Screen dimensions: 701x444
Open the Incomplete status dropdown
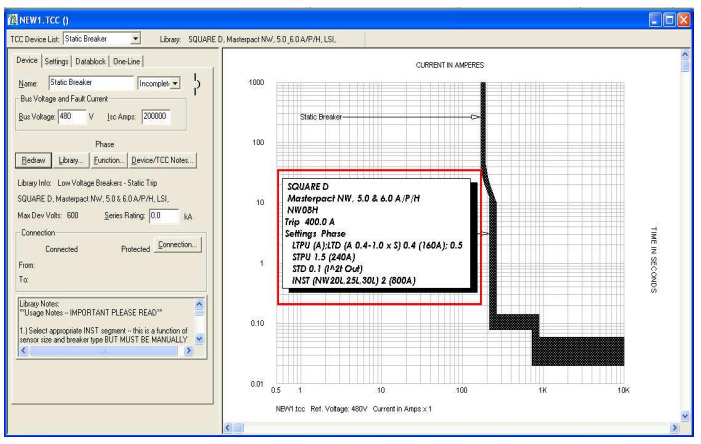pyautogui.click(x=175, y=83)
